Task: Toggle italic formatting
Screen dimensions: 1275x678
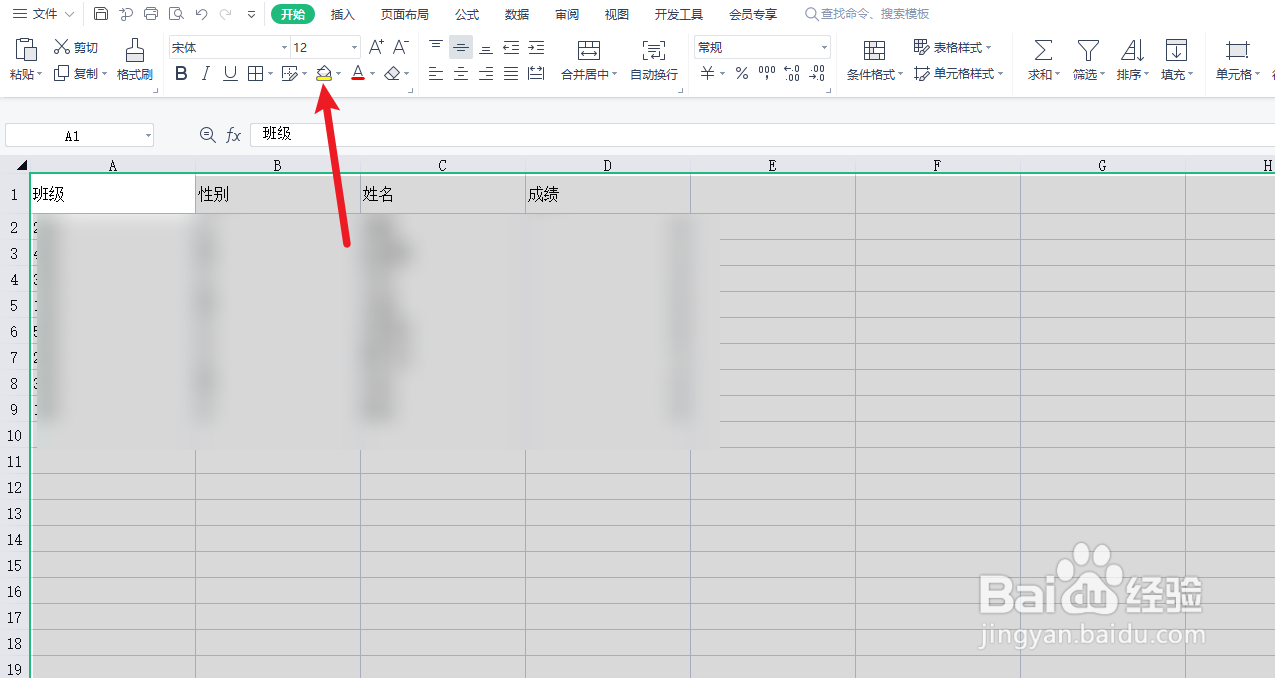Action: pyautogui.click(x=205, y=73)
